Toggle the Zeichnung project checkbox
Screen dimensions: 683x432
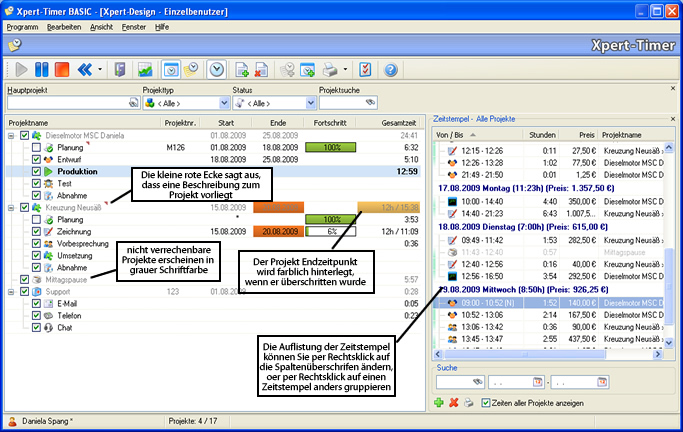tap(36, 232)
